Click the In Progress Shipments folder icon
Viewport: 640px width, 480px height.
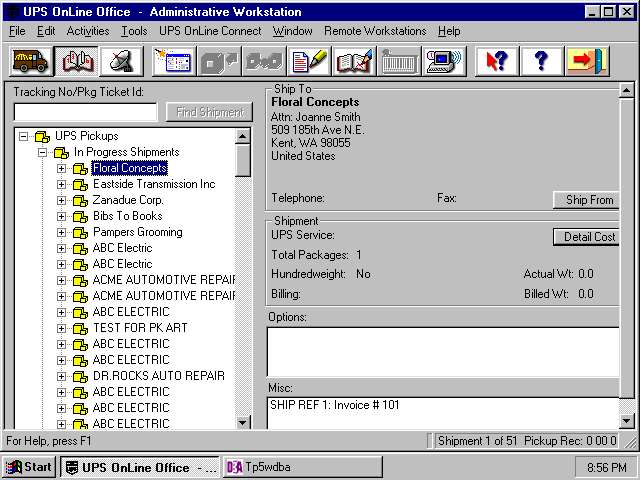[61, 153]
